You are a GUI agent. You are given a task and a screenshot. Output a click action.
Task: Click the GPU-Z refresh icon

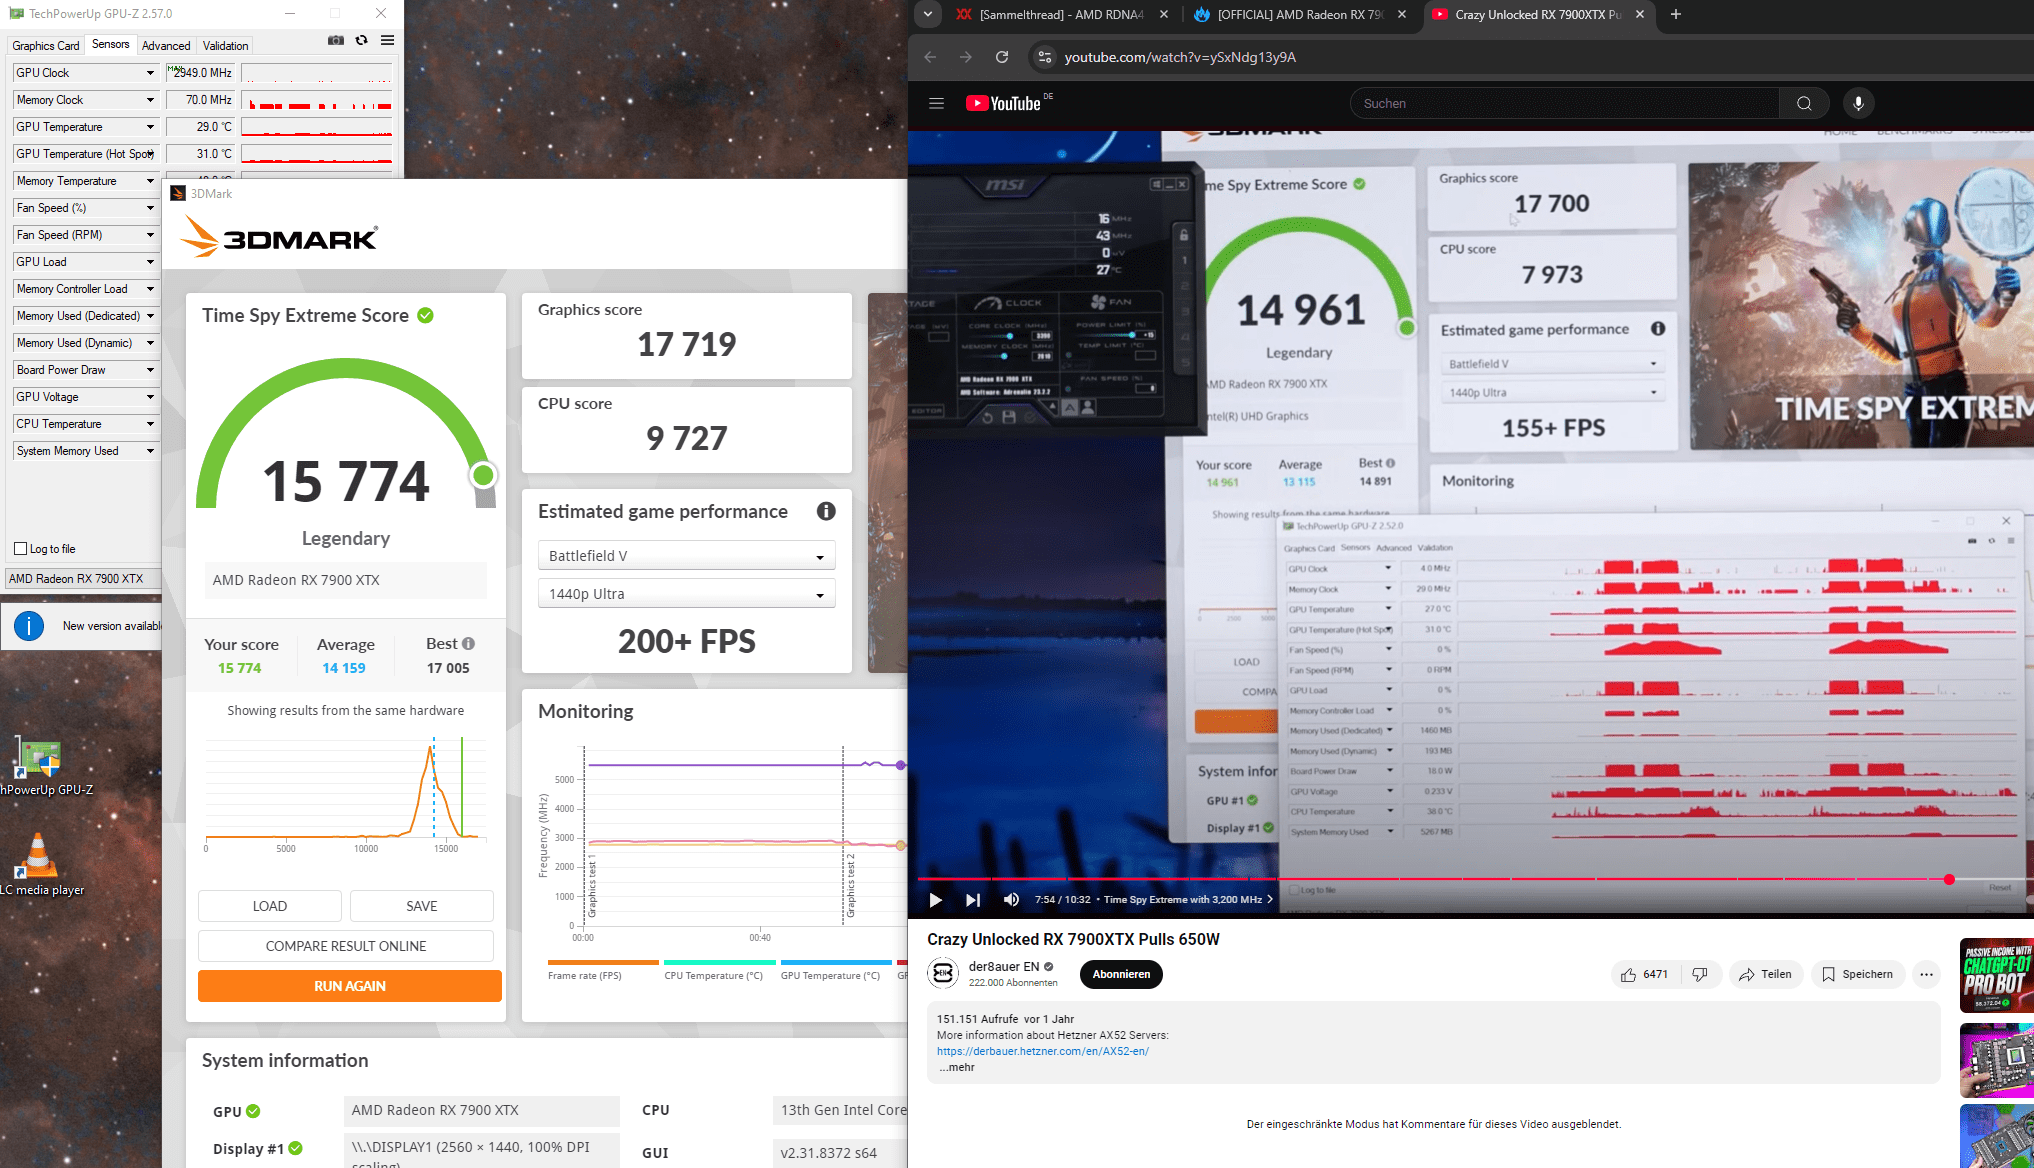click(x=361, y=41)
